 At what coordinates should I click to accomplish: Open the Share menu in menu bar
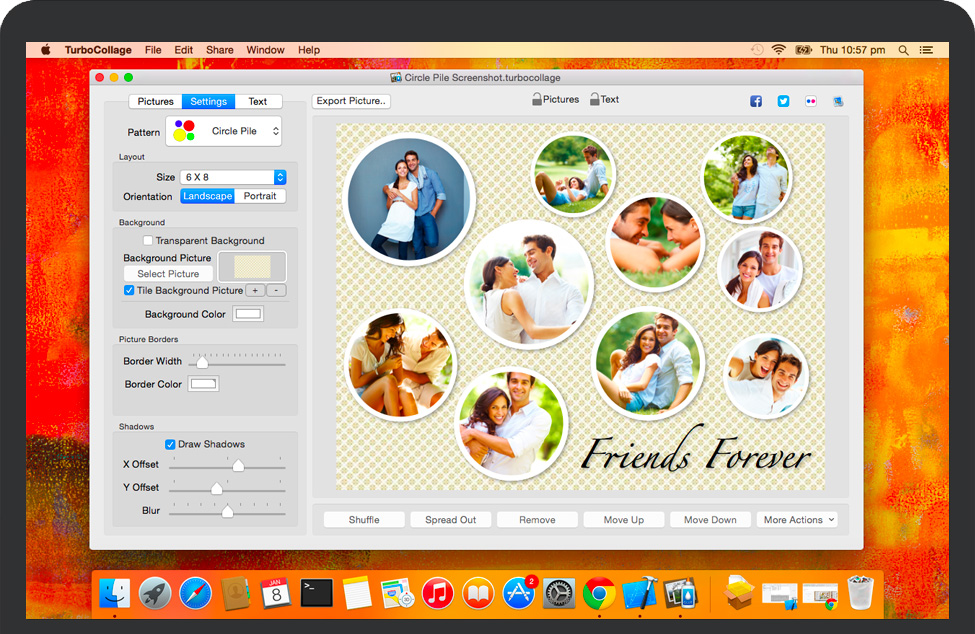click(x=219, y=50)
